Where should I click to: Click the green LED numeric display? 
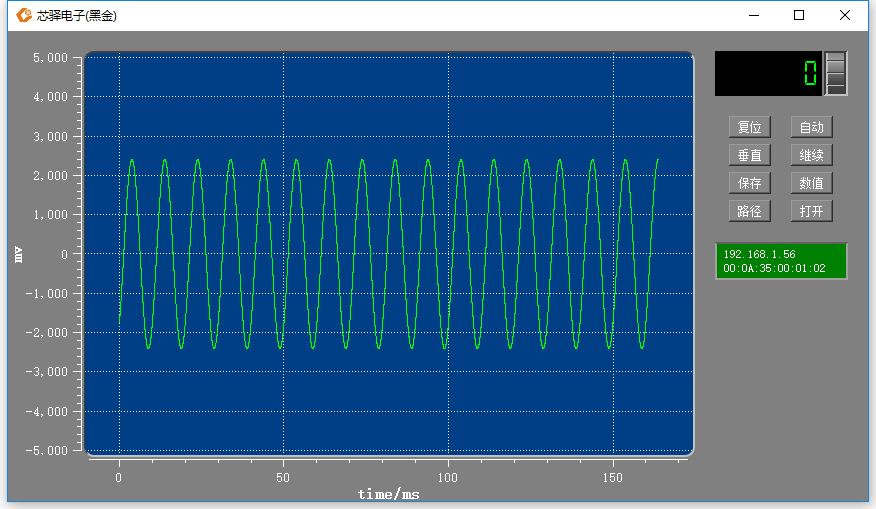point(768,73)
